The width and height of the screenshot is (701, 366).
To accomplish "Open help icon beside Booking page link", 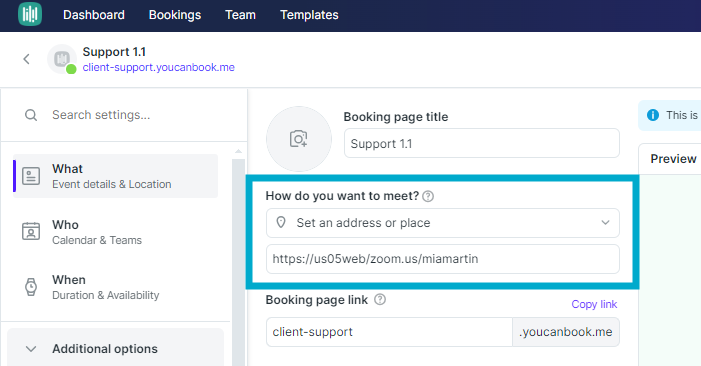I will [x=380, y=299].
